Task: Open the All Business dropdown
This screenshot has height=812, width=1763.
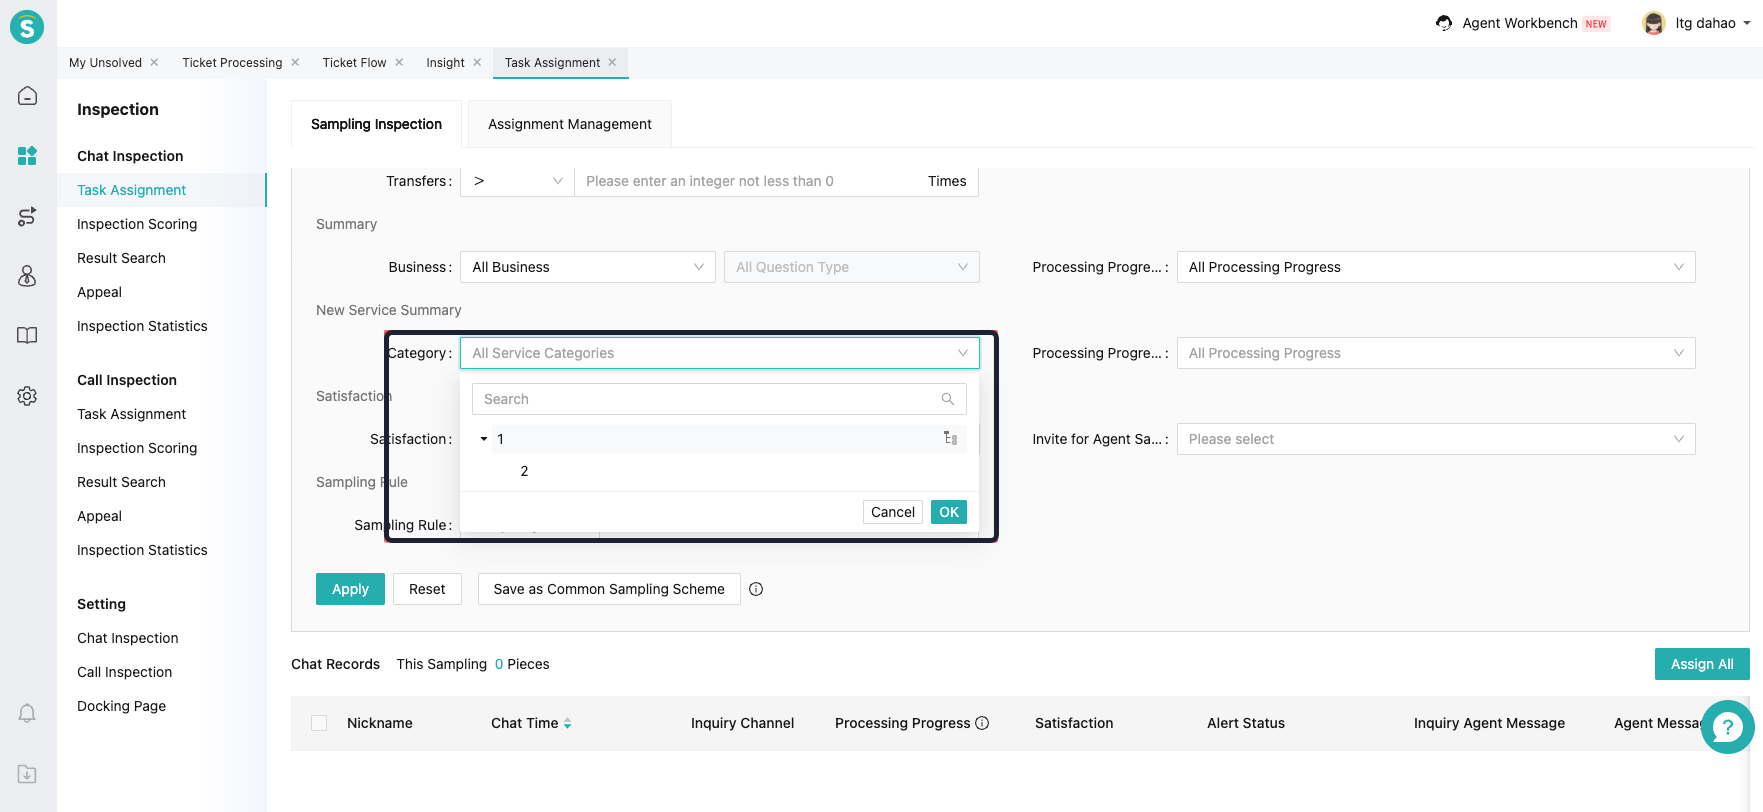Action: (x=587, y=267)
